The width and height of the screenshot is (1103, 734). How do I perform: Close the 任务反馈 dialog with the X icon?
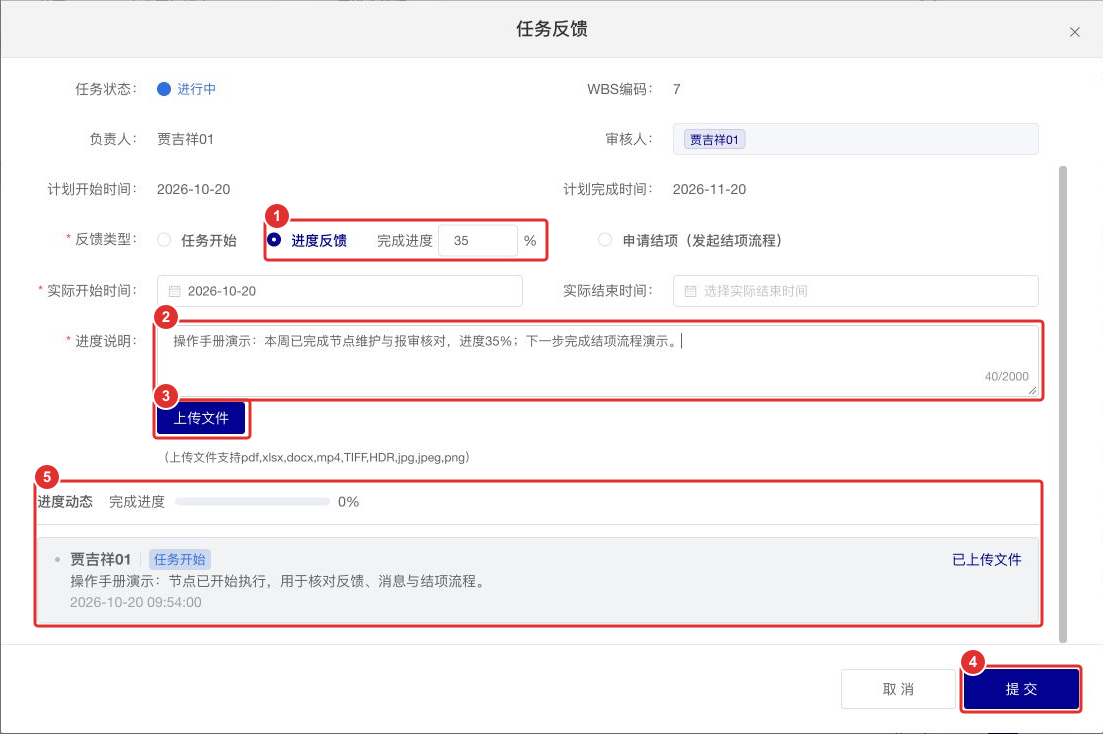click(x=1074, y=32)
